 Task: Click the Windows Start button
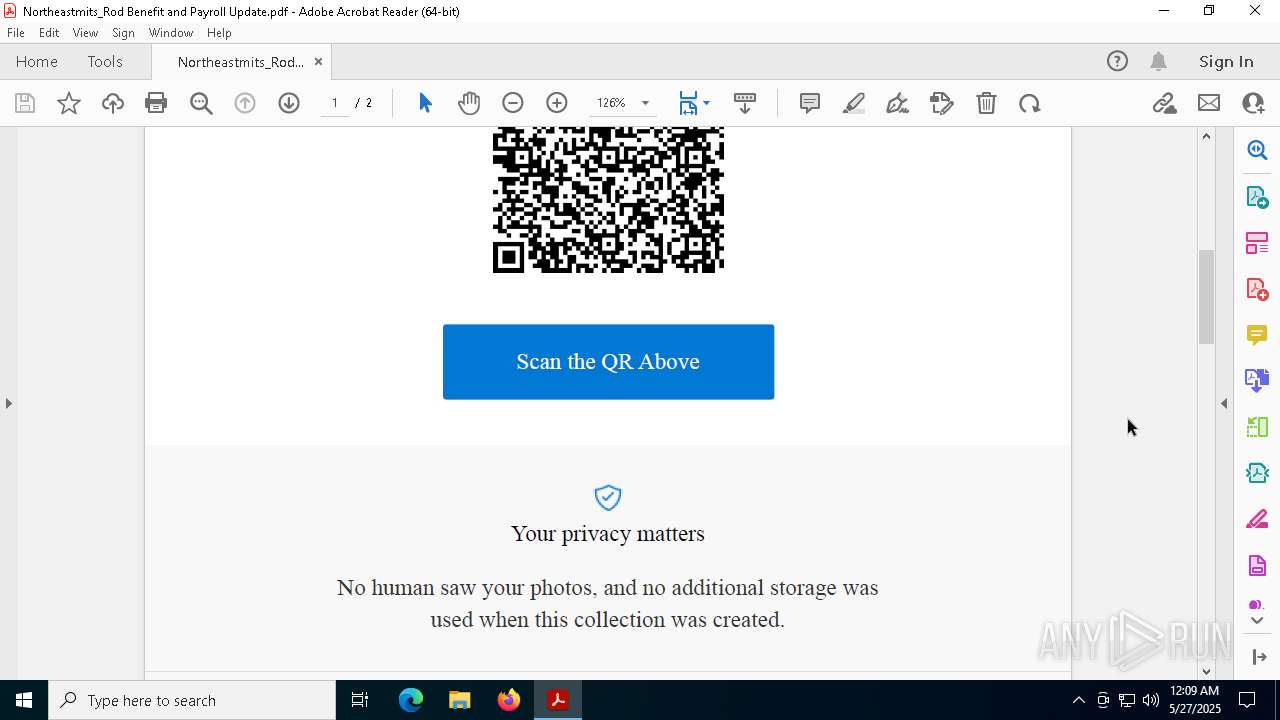(x=24, y=700)
